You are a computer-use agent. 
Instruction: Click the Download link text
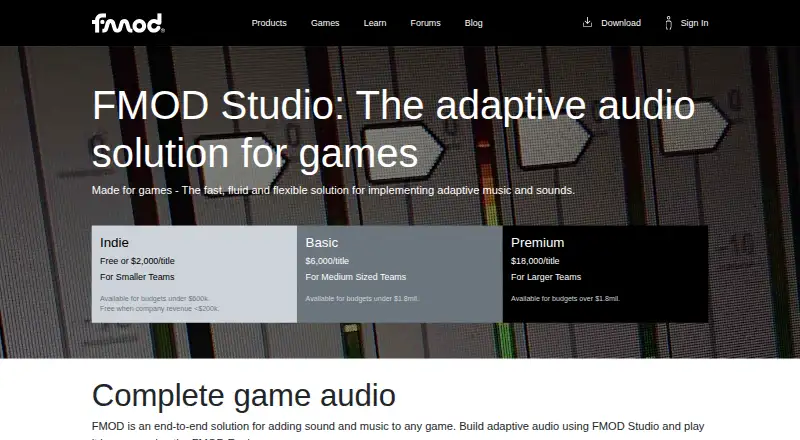click(621, 23)
